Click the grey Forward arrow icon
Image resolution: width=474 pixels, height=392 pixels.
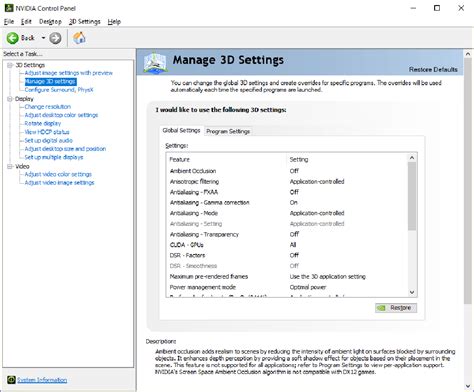click(x=55, y=38)
